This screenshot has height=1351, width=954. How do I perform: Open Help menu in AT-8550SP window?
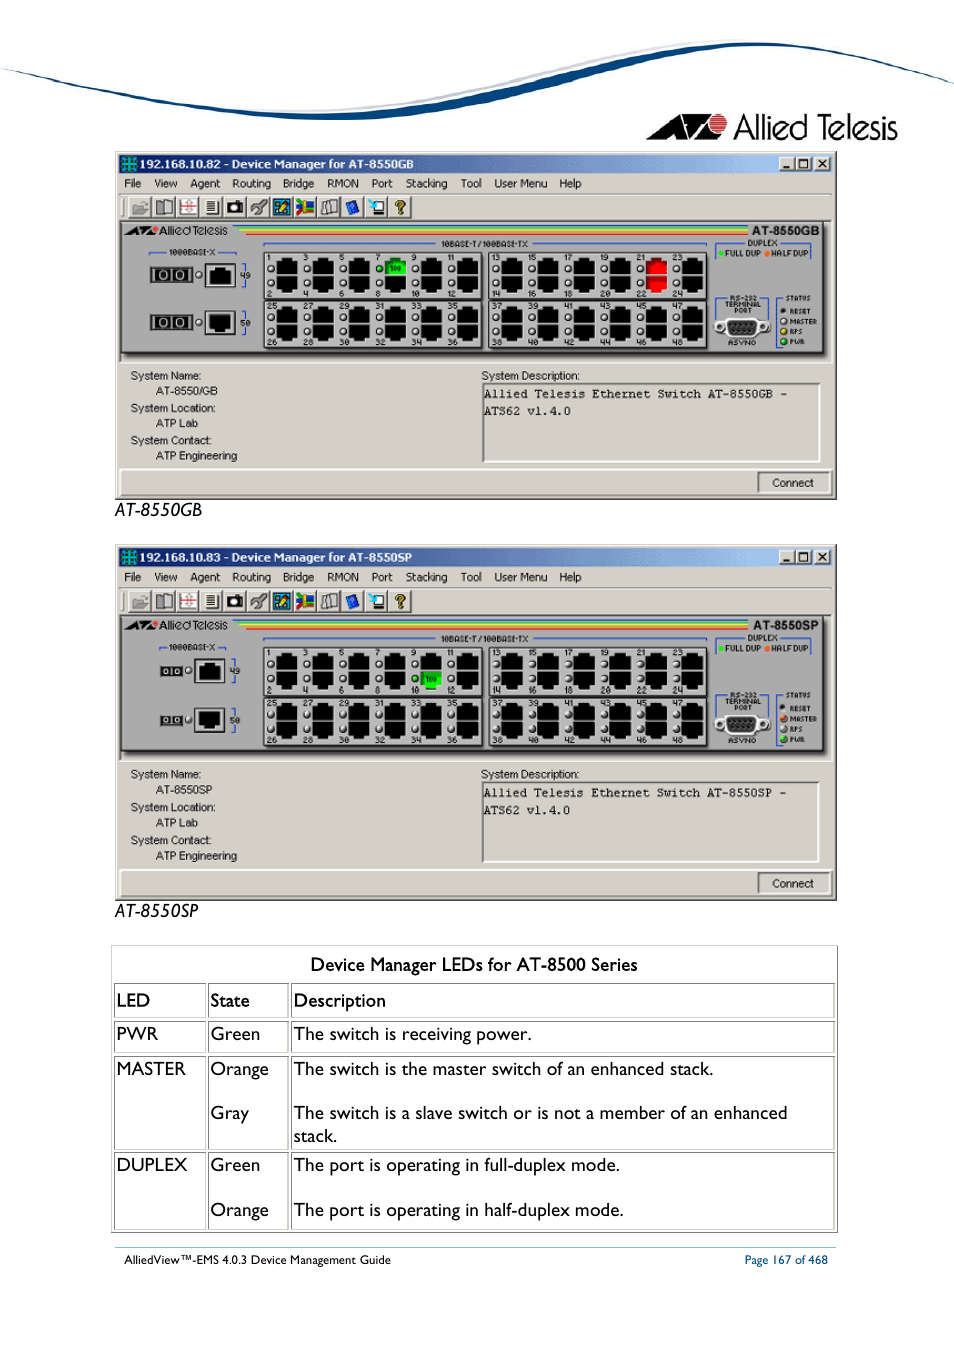click(570, 578)
